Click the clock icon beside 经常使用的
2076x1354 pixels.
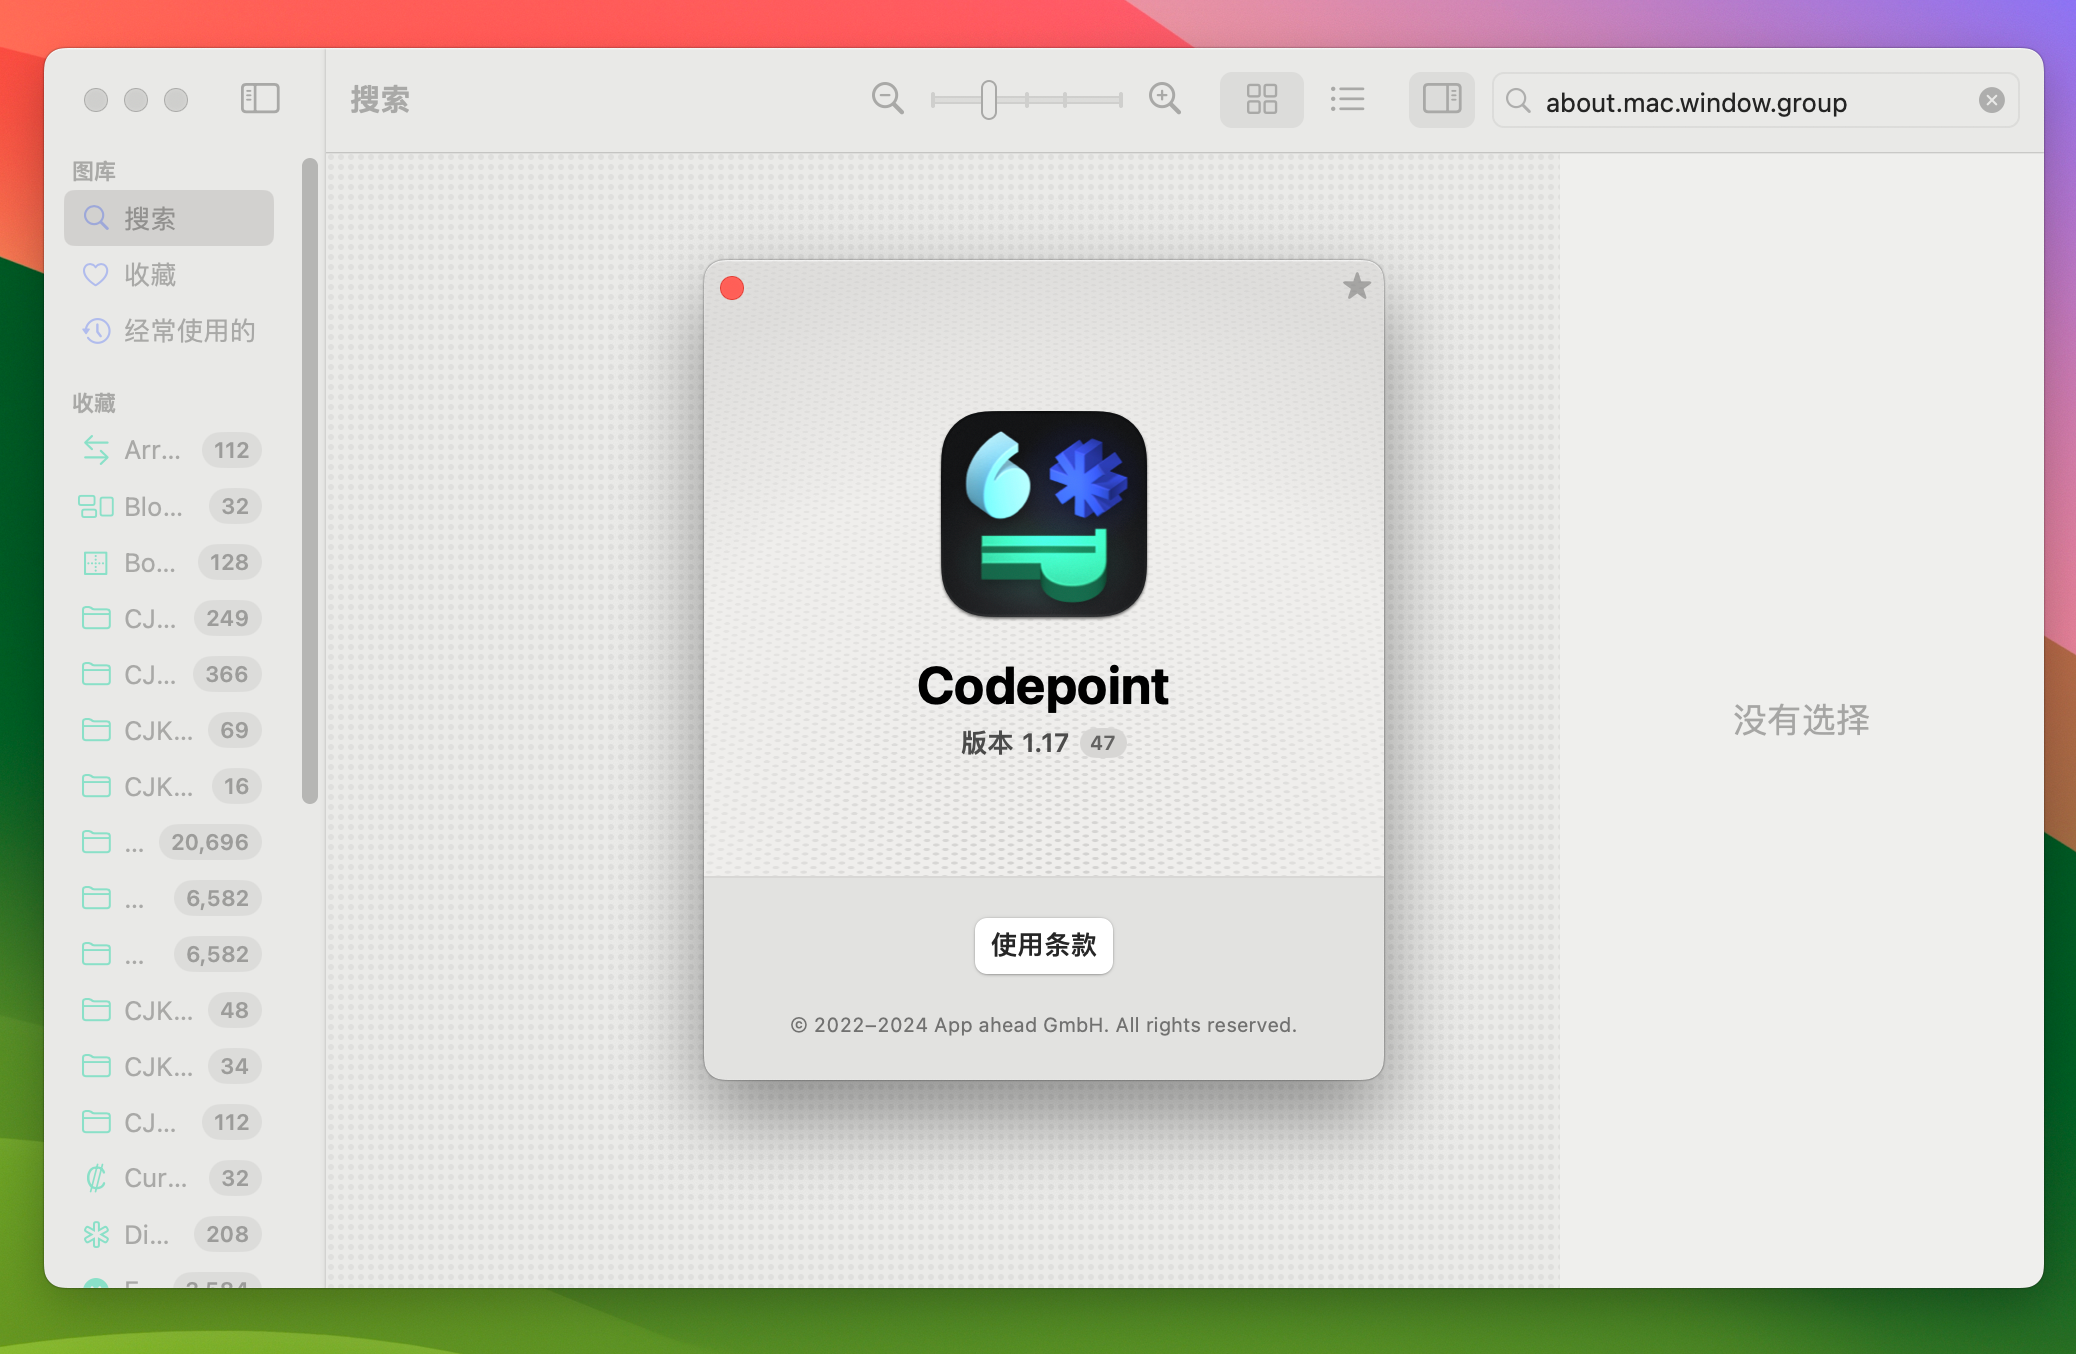point(96,330)
